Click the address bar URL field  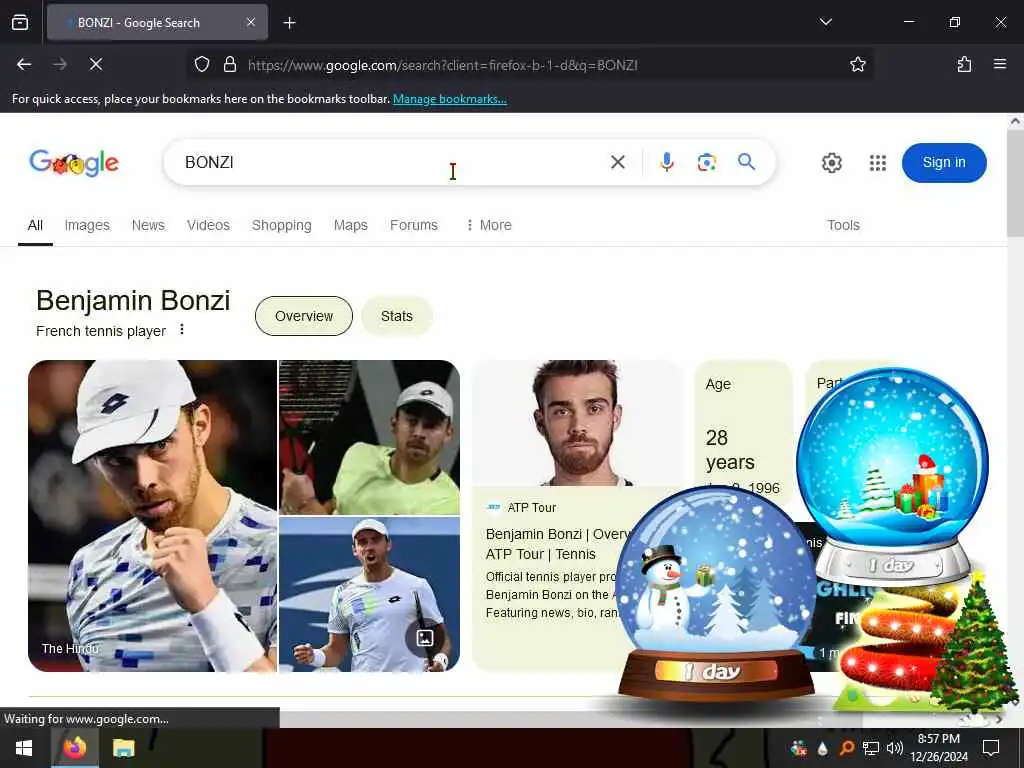tap(529, 65)
